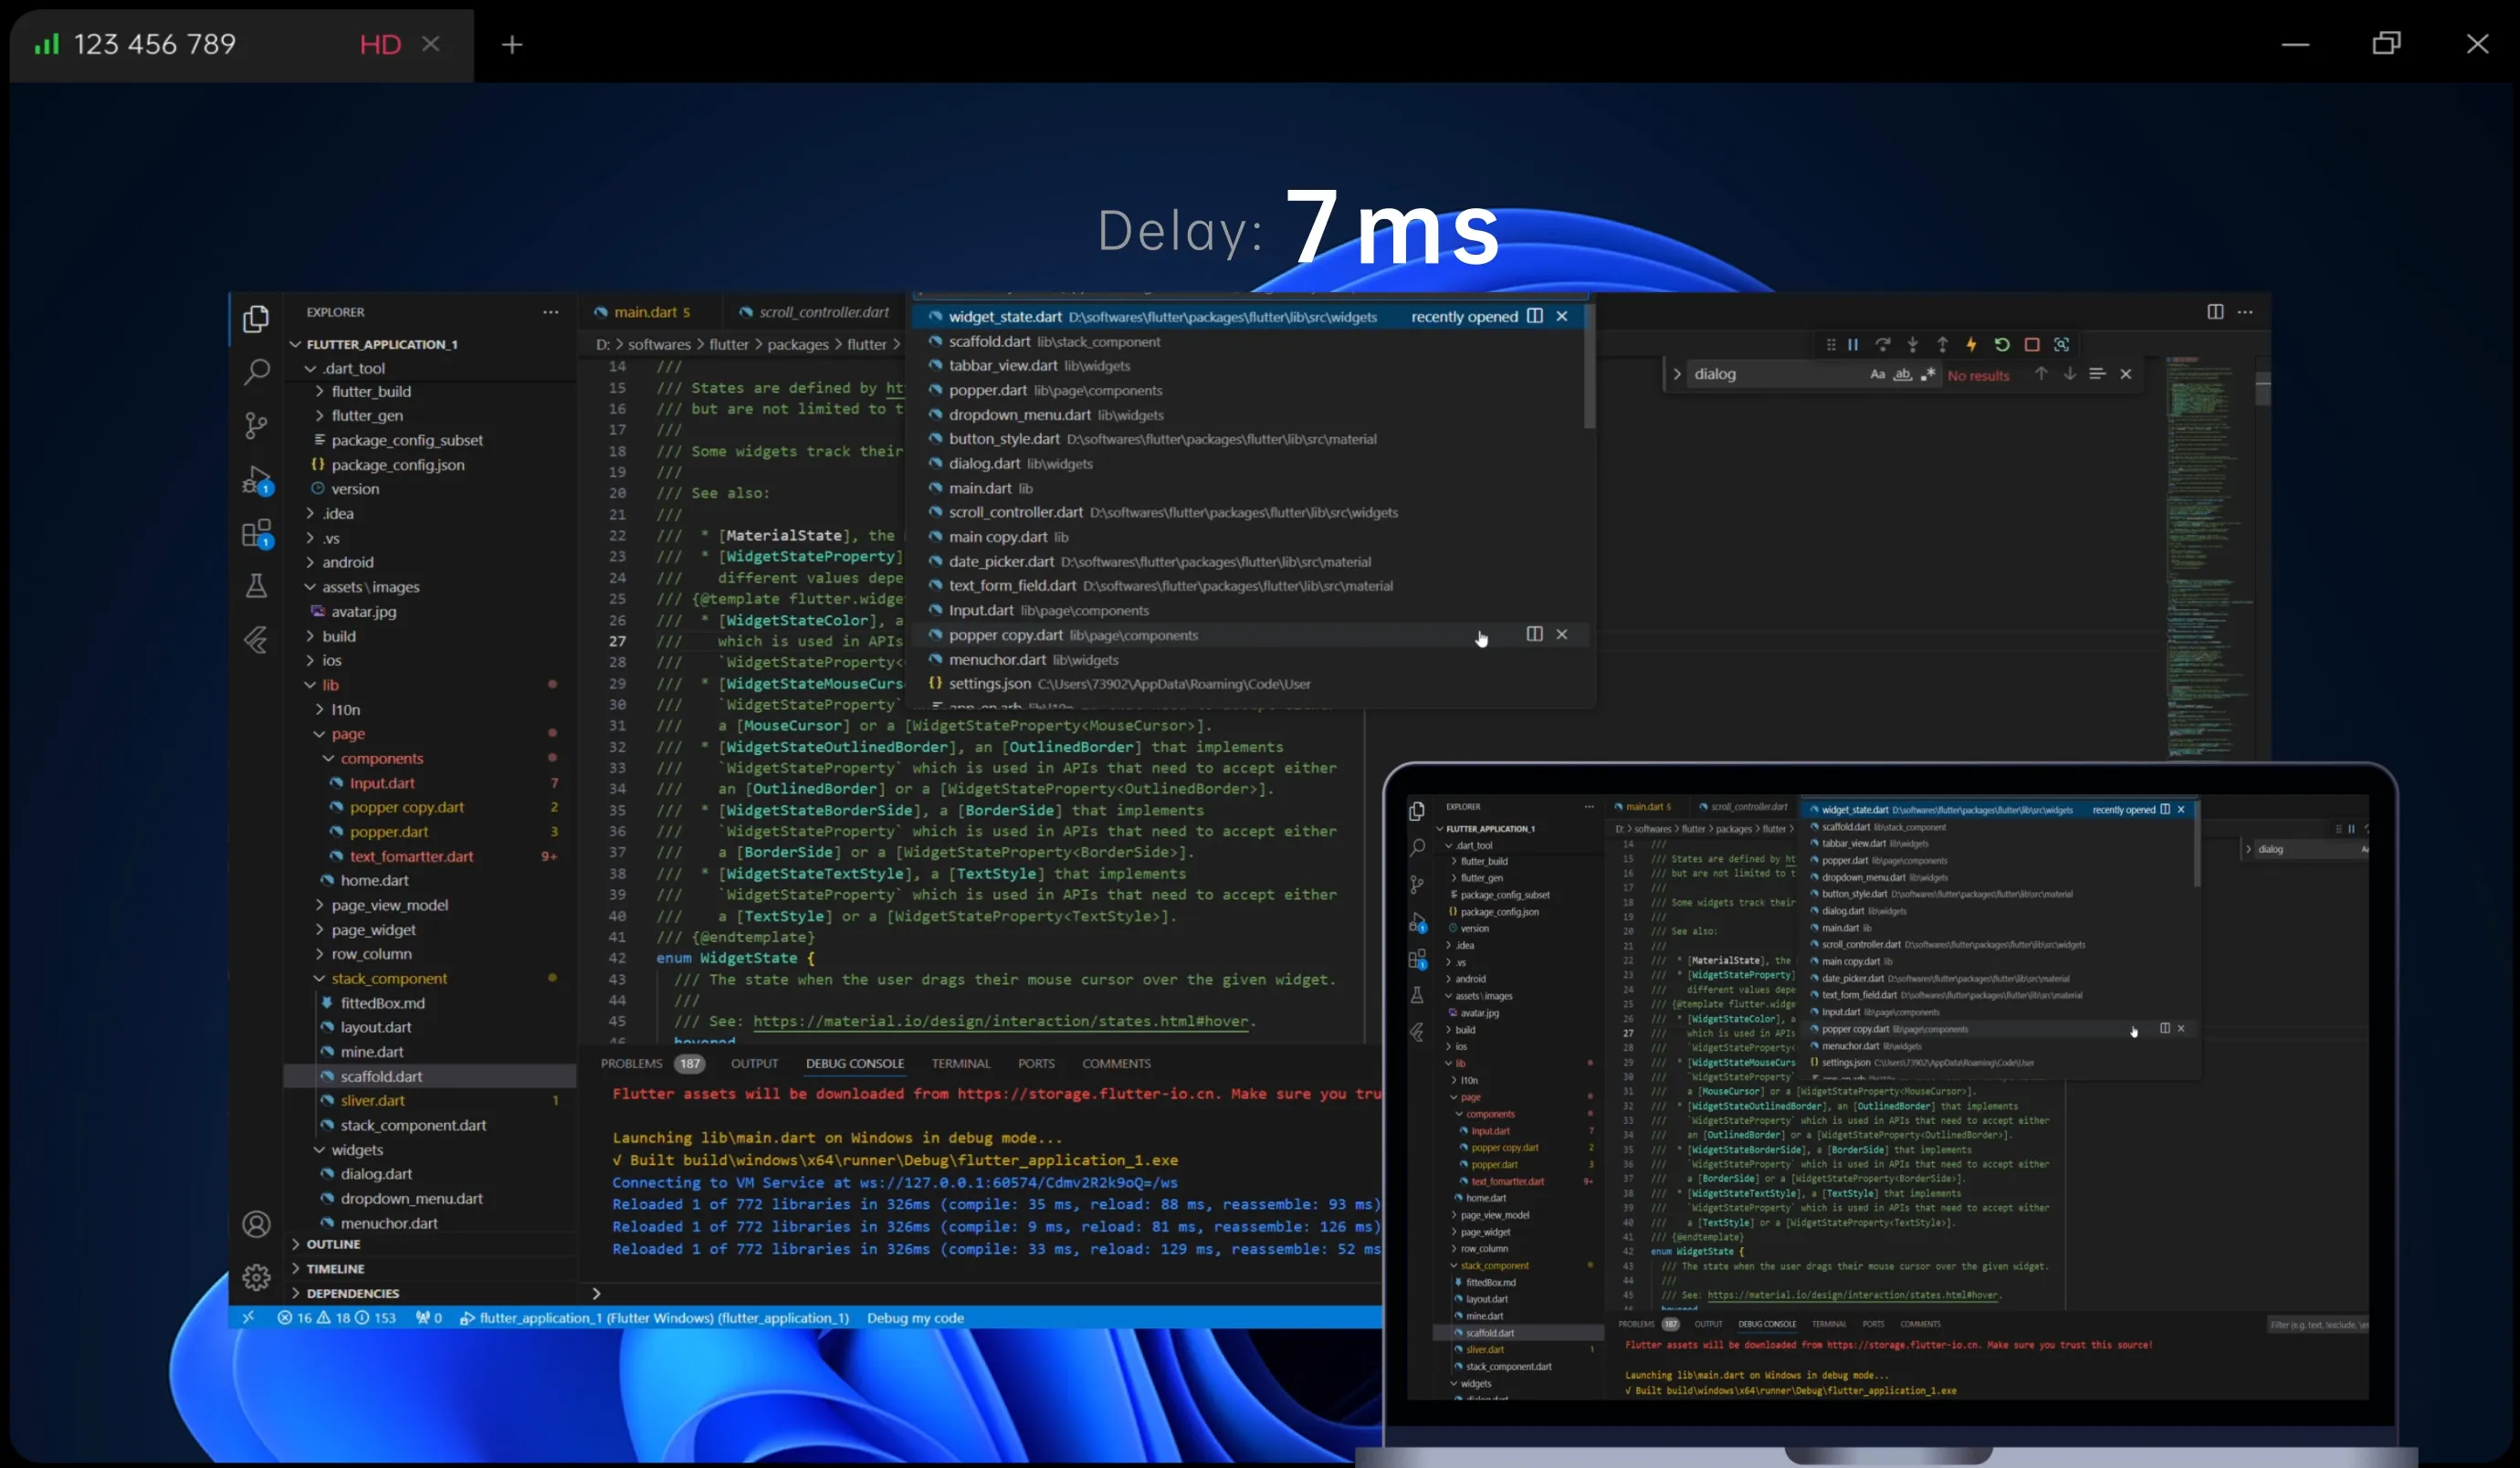This screenshot has height=1468, width=2520.
Task: Toggle Use Regular Expression in the find widget
Action: click(1927, 374)
